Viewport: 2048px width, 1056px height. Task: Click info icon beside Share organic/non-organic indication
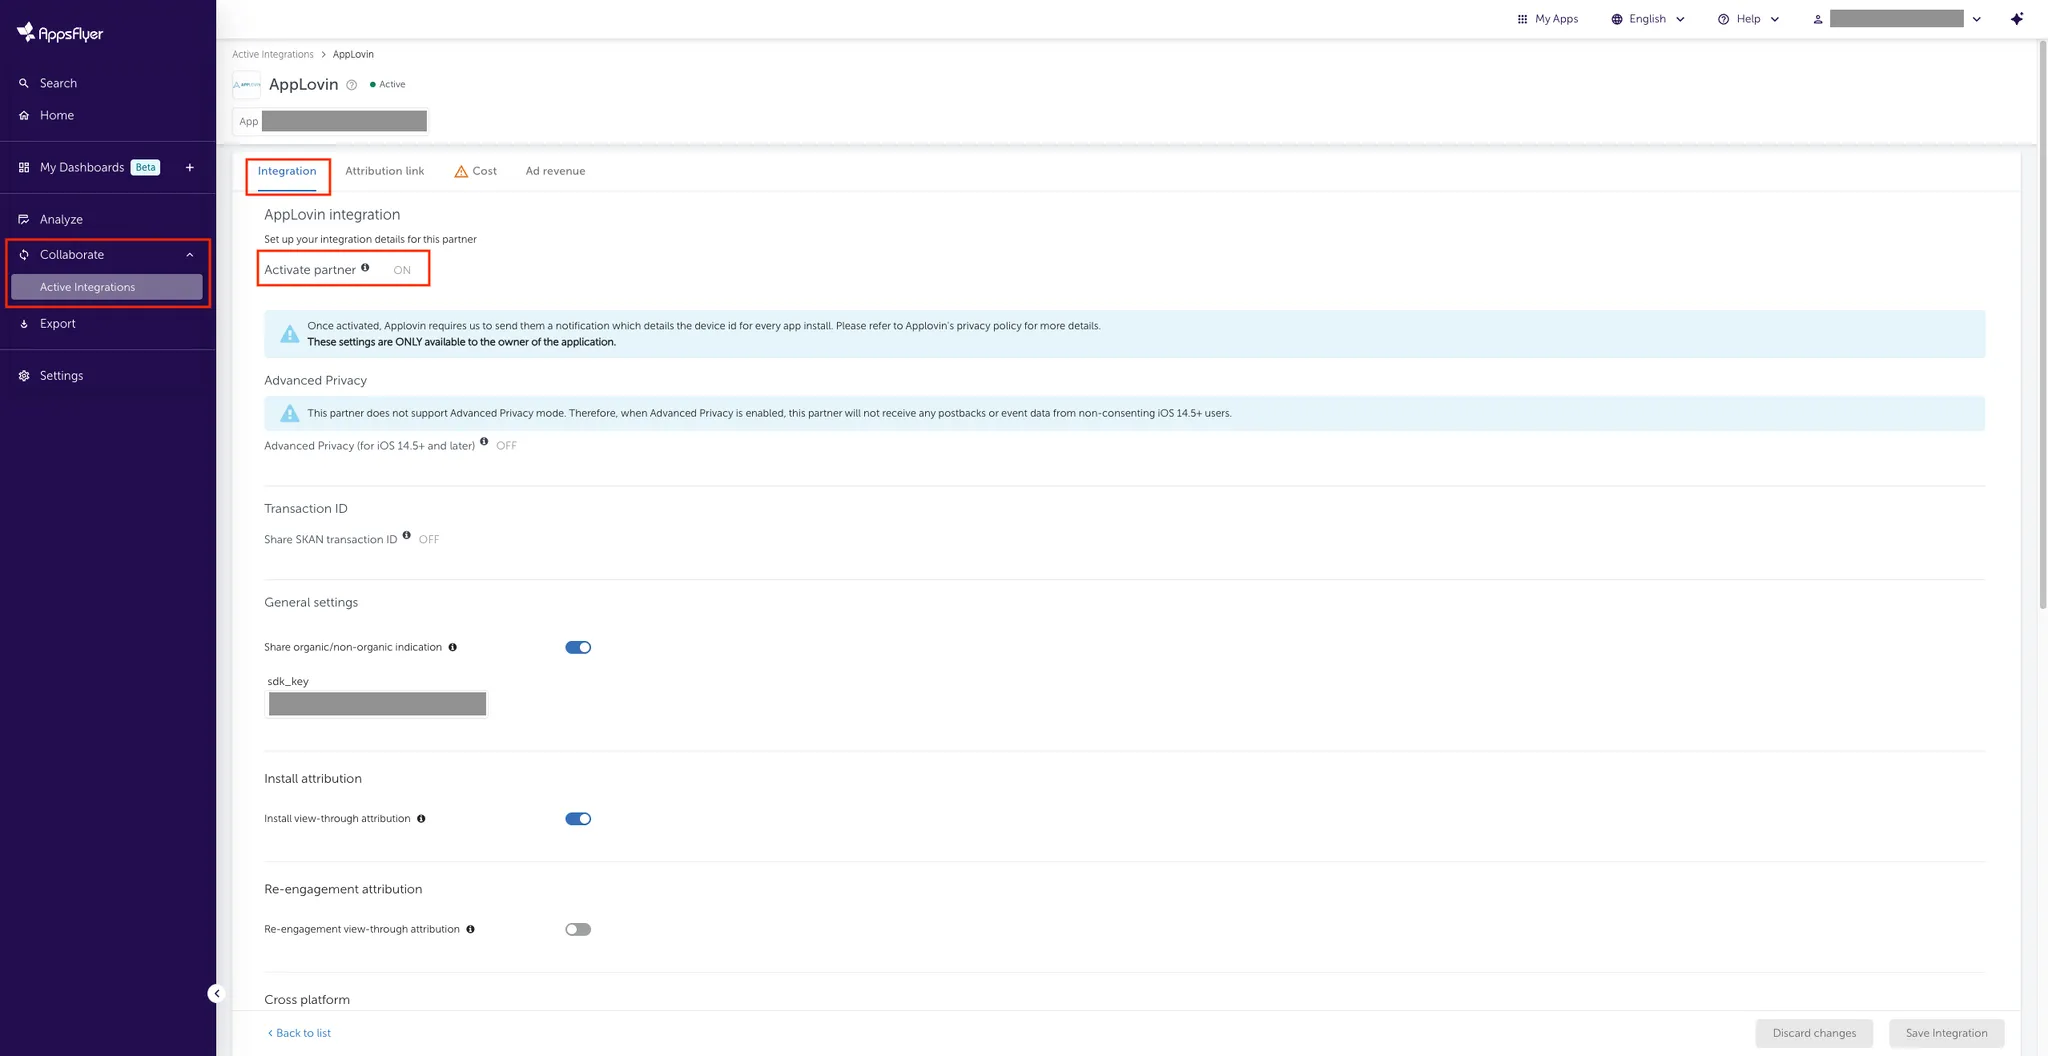452,647
